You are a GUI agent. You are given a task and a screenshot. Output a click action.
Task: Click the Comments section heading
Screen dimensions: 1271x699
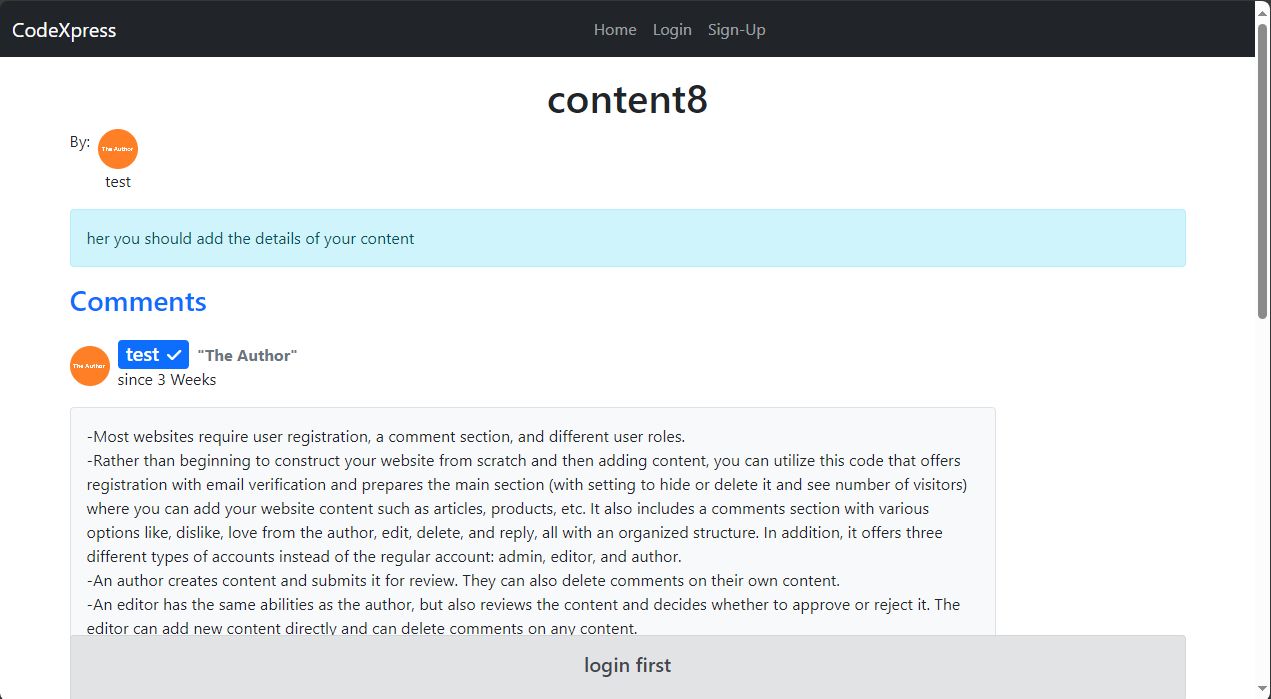pyautogui.click(x=138, y=302)
